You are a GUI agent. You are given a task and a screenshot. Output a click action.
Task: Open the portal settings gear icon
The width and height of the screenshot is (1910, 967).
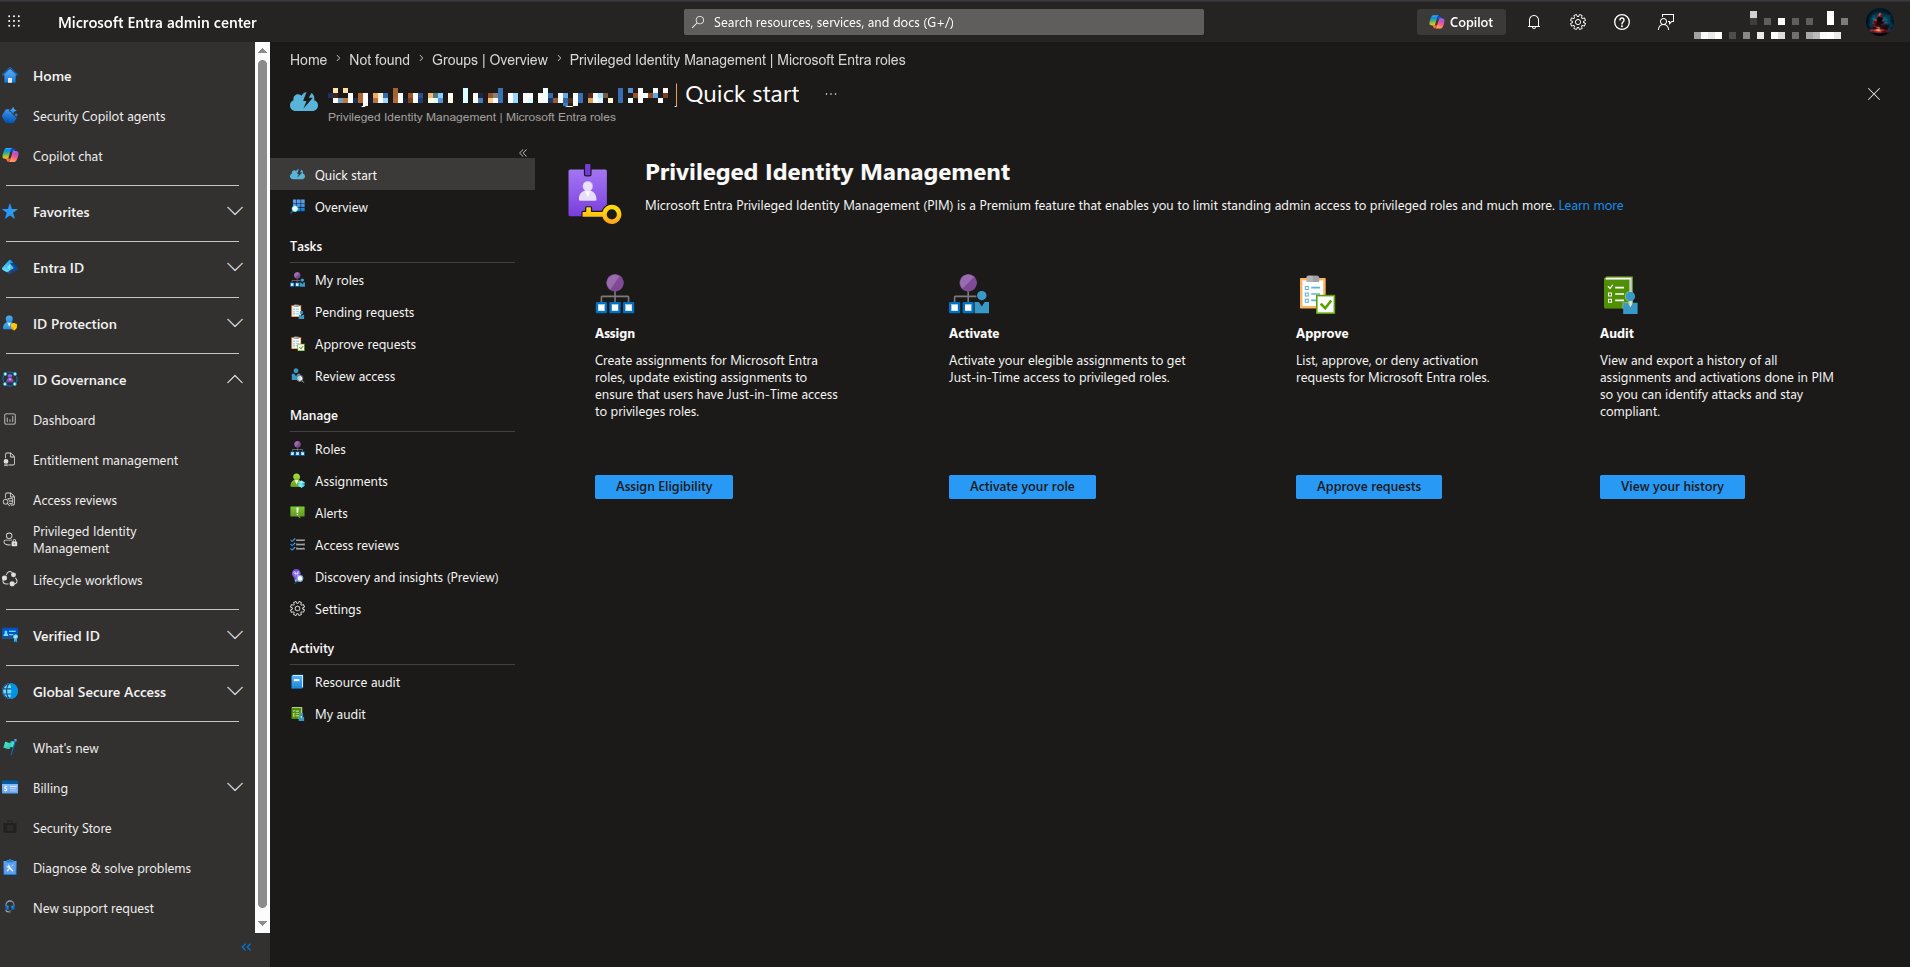point(1578,22)
